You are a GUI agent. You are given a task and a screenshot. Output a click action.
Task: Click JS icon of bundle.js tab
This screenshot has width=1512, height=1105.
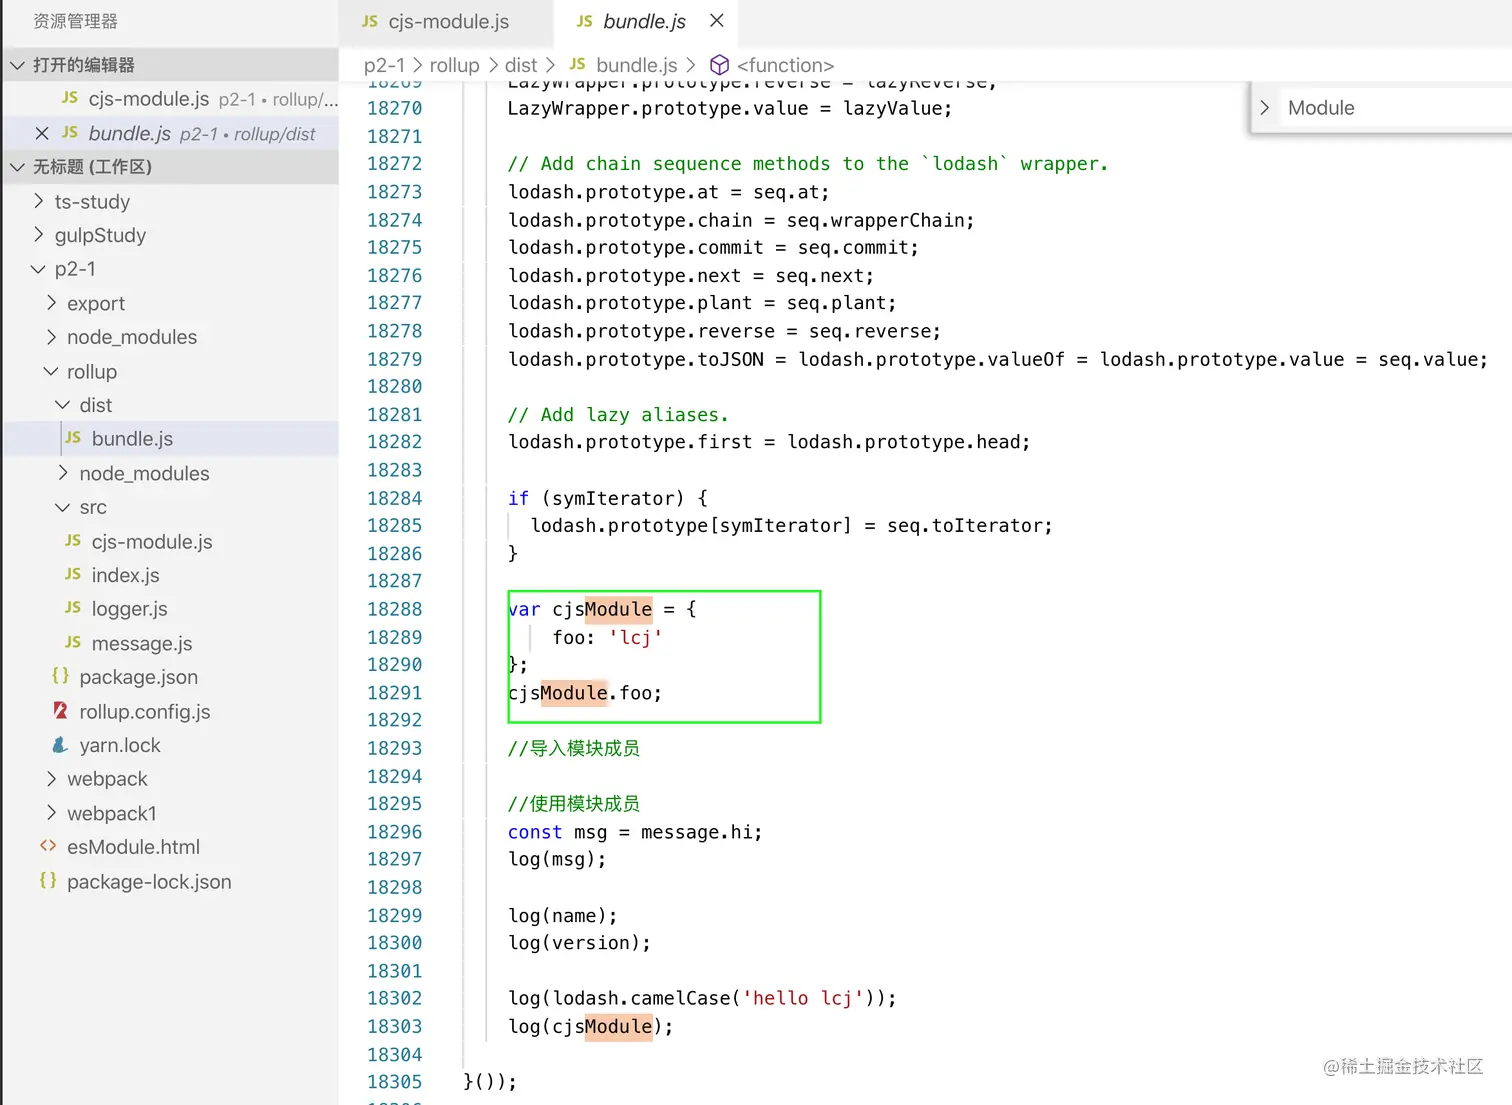pos(585,21)
